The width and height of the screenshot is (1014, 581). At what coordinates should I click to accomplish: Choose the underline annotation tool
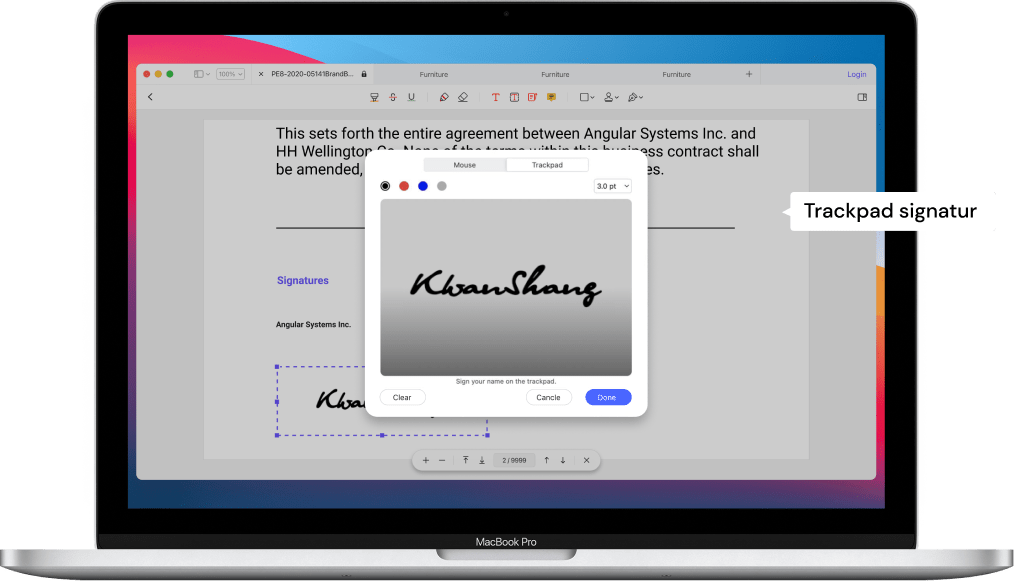410,97
